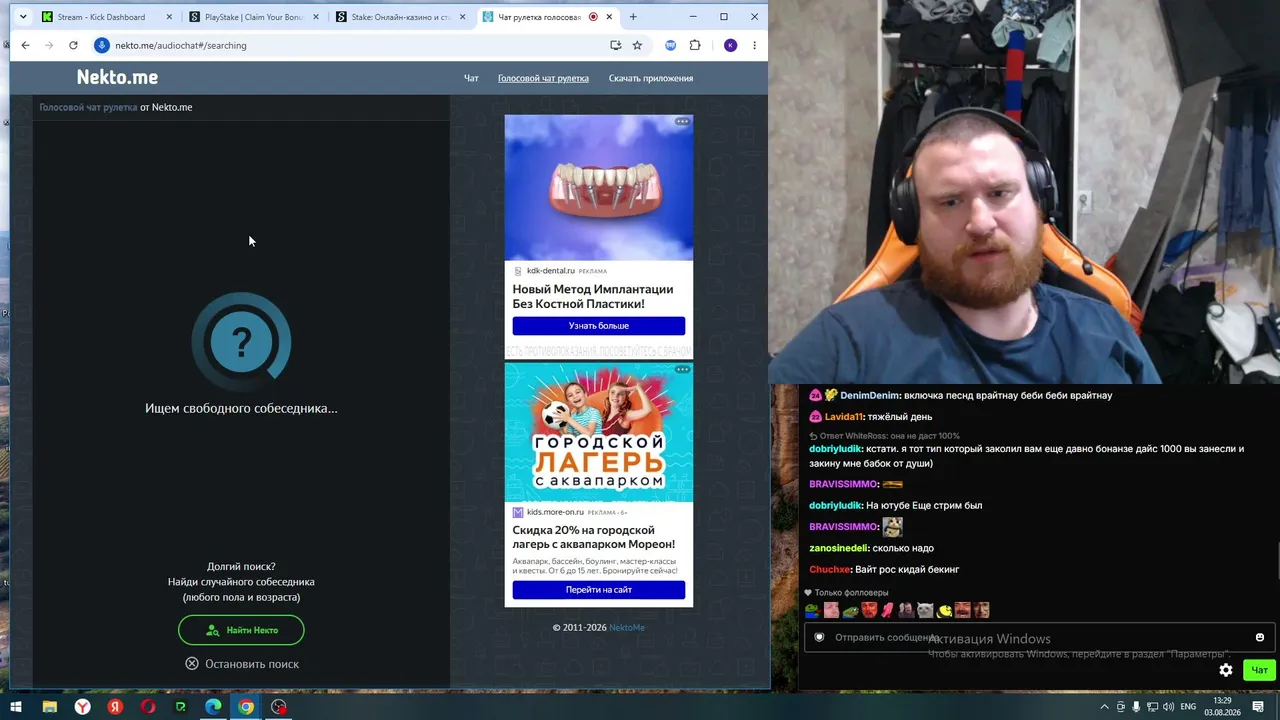Click the zanosinedeli username in chat
Screen dimensions: 1280x720
pos(839,548)
